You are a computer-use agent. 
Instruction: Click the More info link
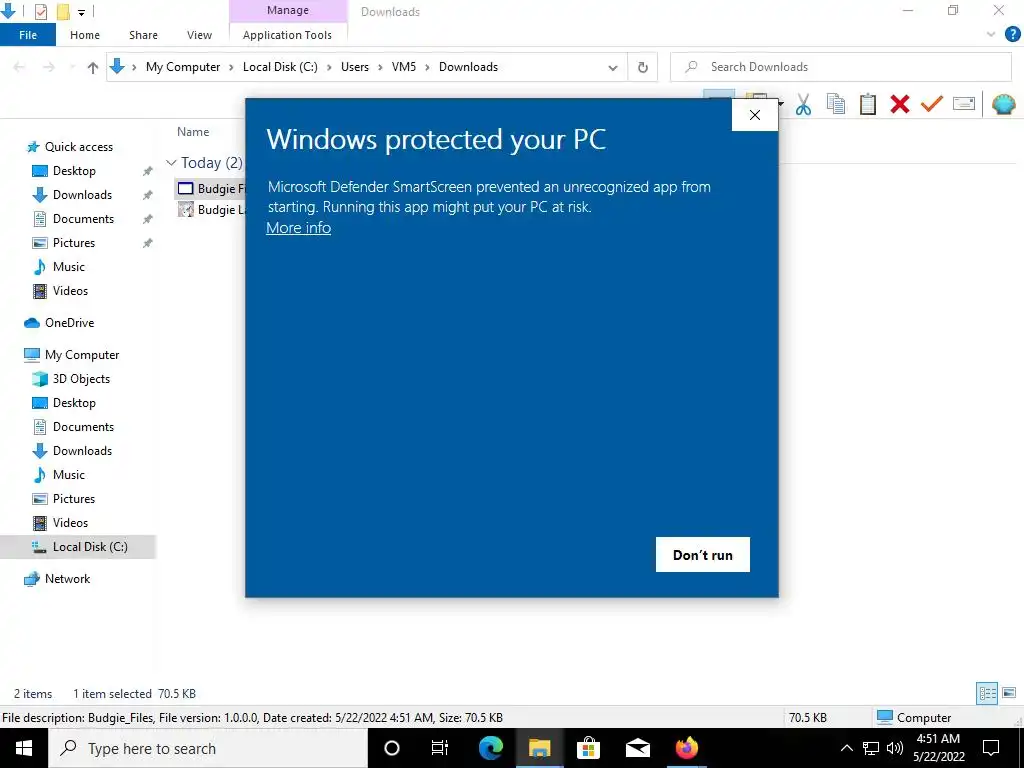coord(298,227)
